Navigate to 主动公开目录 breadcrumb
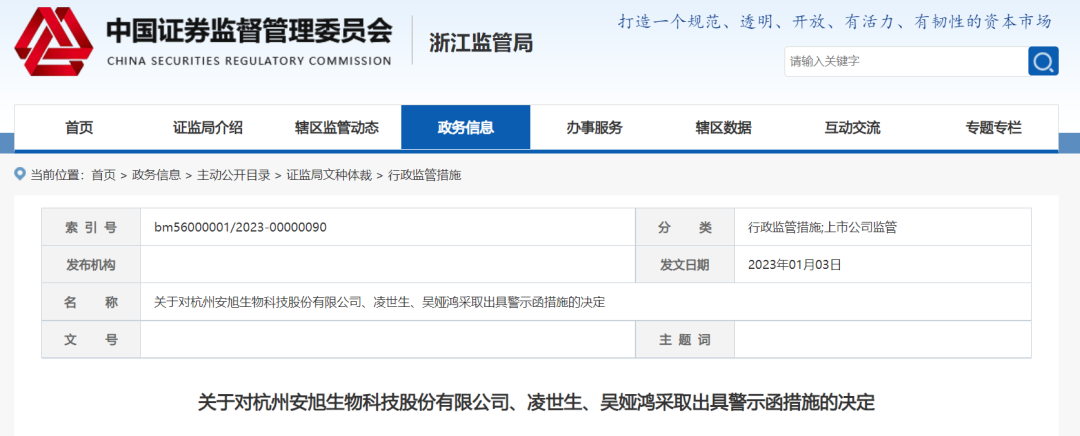This screenshot has width=1080, height=436. [x=233, y=175]
